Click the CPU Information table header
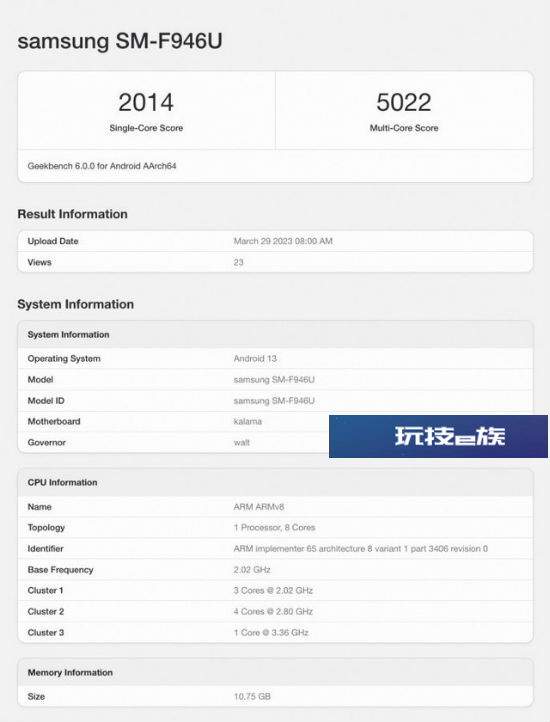Viewport: 550px width, 722px height. coord(275,483)
